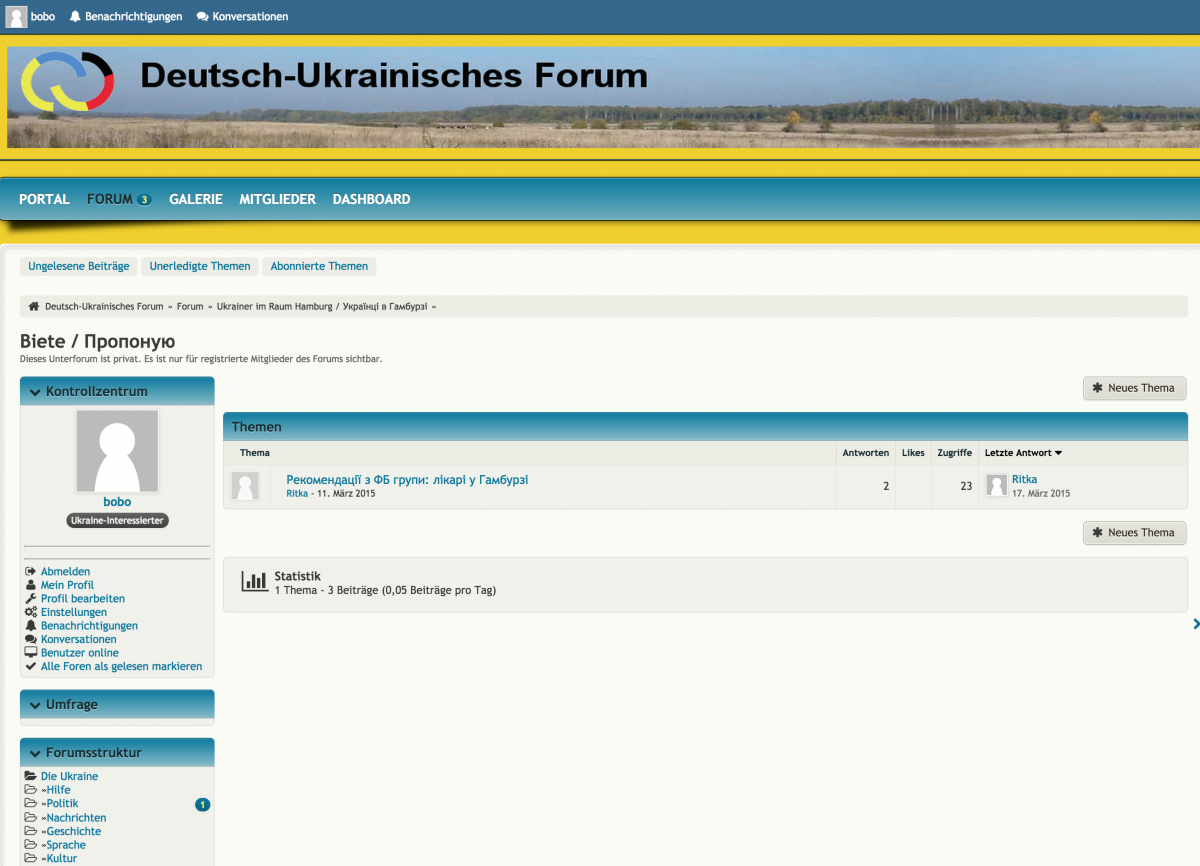Image resolution: width=1200 pixels, height=866 pixels.
Task: Open Ukrainer im Raum Hamburg breadcrumb
Action: click(322, 307)
